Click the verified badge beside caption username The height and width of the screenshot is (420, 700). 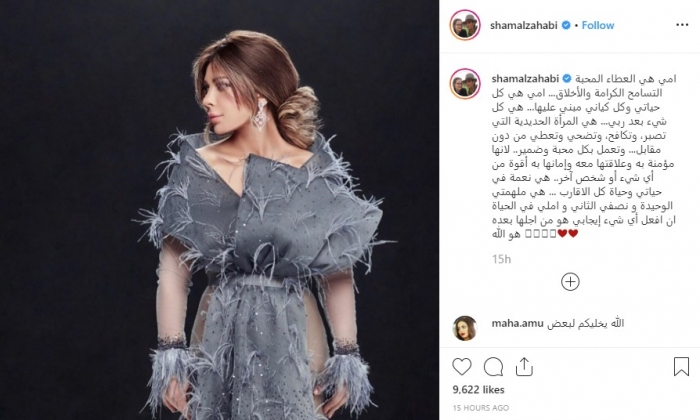point(567,79)
